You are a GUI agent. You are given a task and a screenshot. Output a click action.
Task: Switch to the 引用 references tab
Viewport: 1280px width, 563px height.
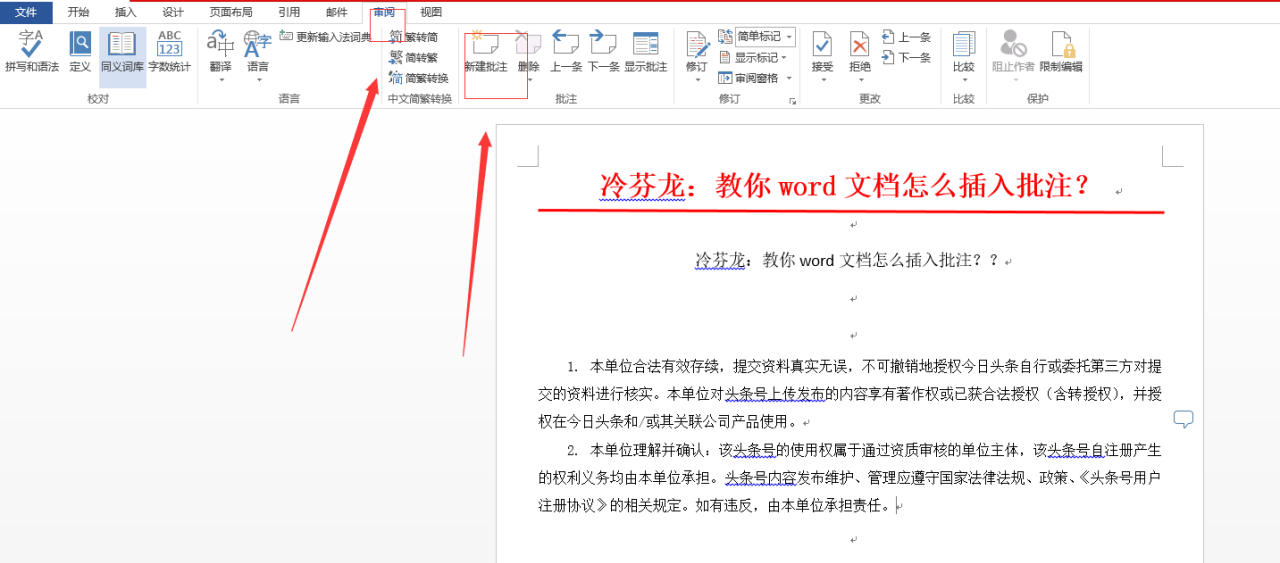point(289,12)
